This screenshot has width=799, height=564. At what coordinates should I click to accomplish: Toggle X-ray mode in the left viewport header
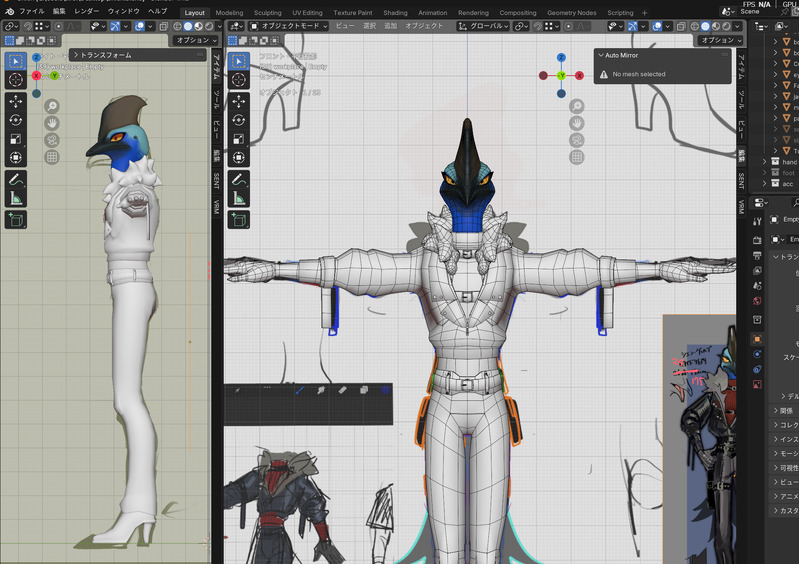point(166,26)
